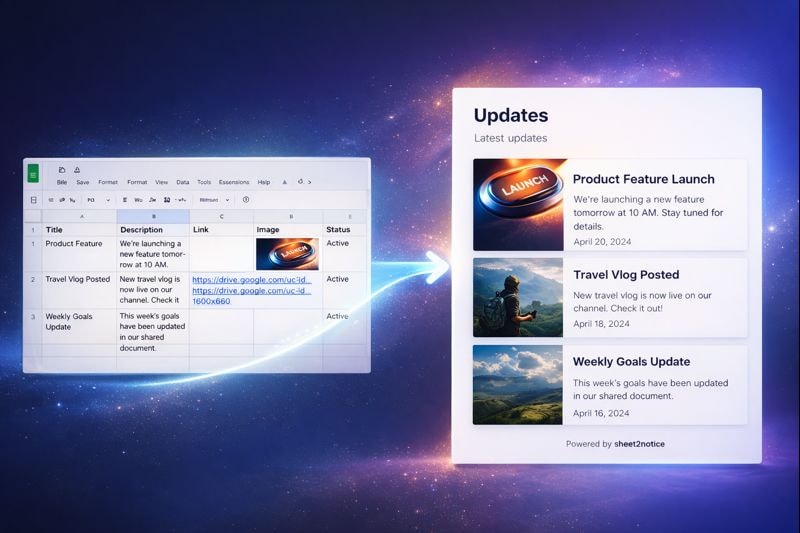Select the 'Status' header cell
The width and height of the screenshot is (800, 533).
tap(345, 230)
